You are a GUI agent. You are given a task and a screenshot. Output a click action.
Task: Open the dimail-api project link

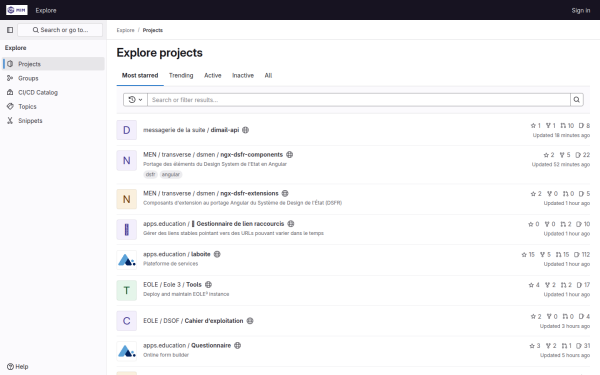point(191,130)
